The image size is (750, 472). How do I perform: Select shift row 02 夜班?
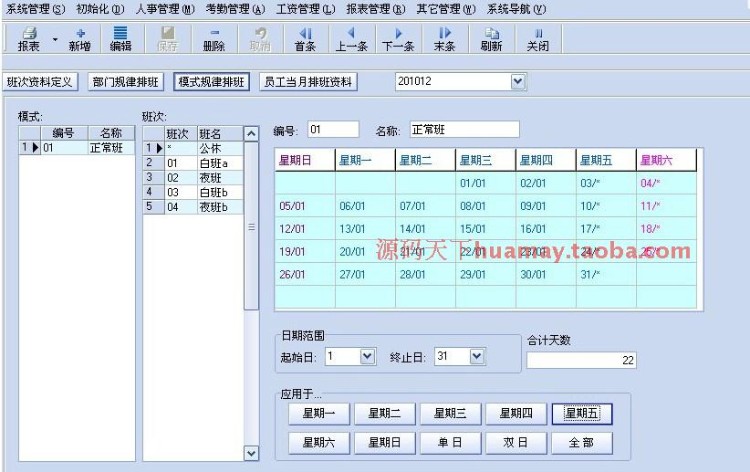193,178
